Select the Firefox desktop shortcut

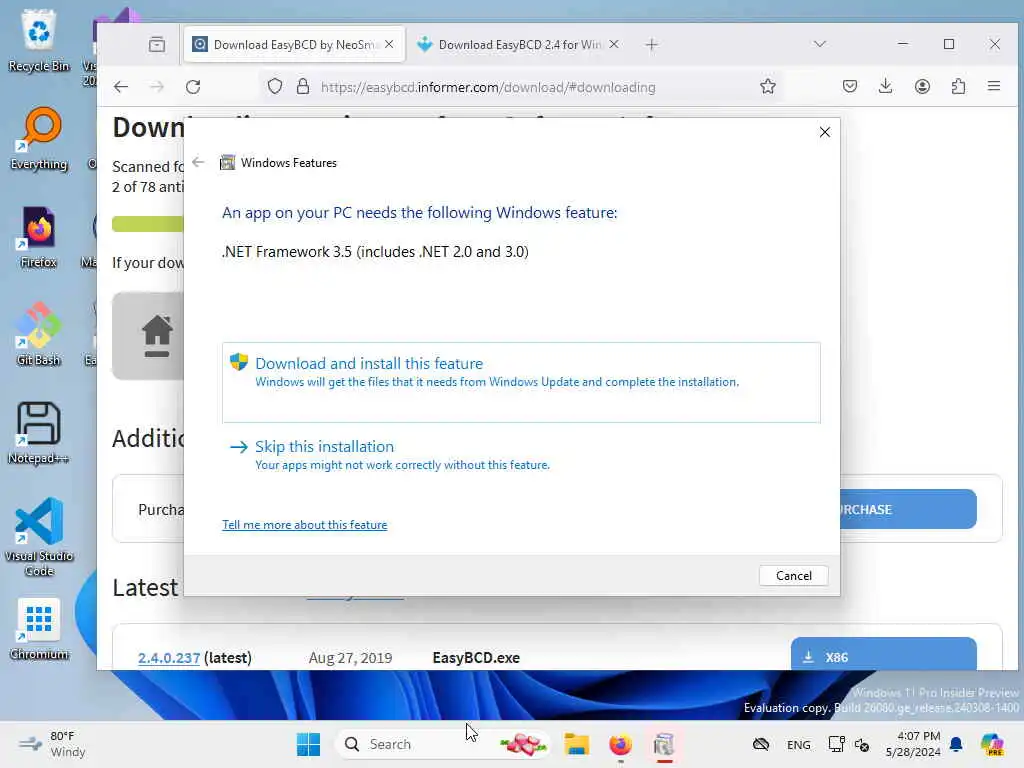click(x=39, y=237)
